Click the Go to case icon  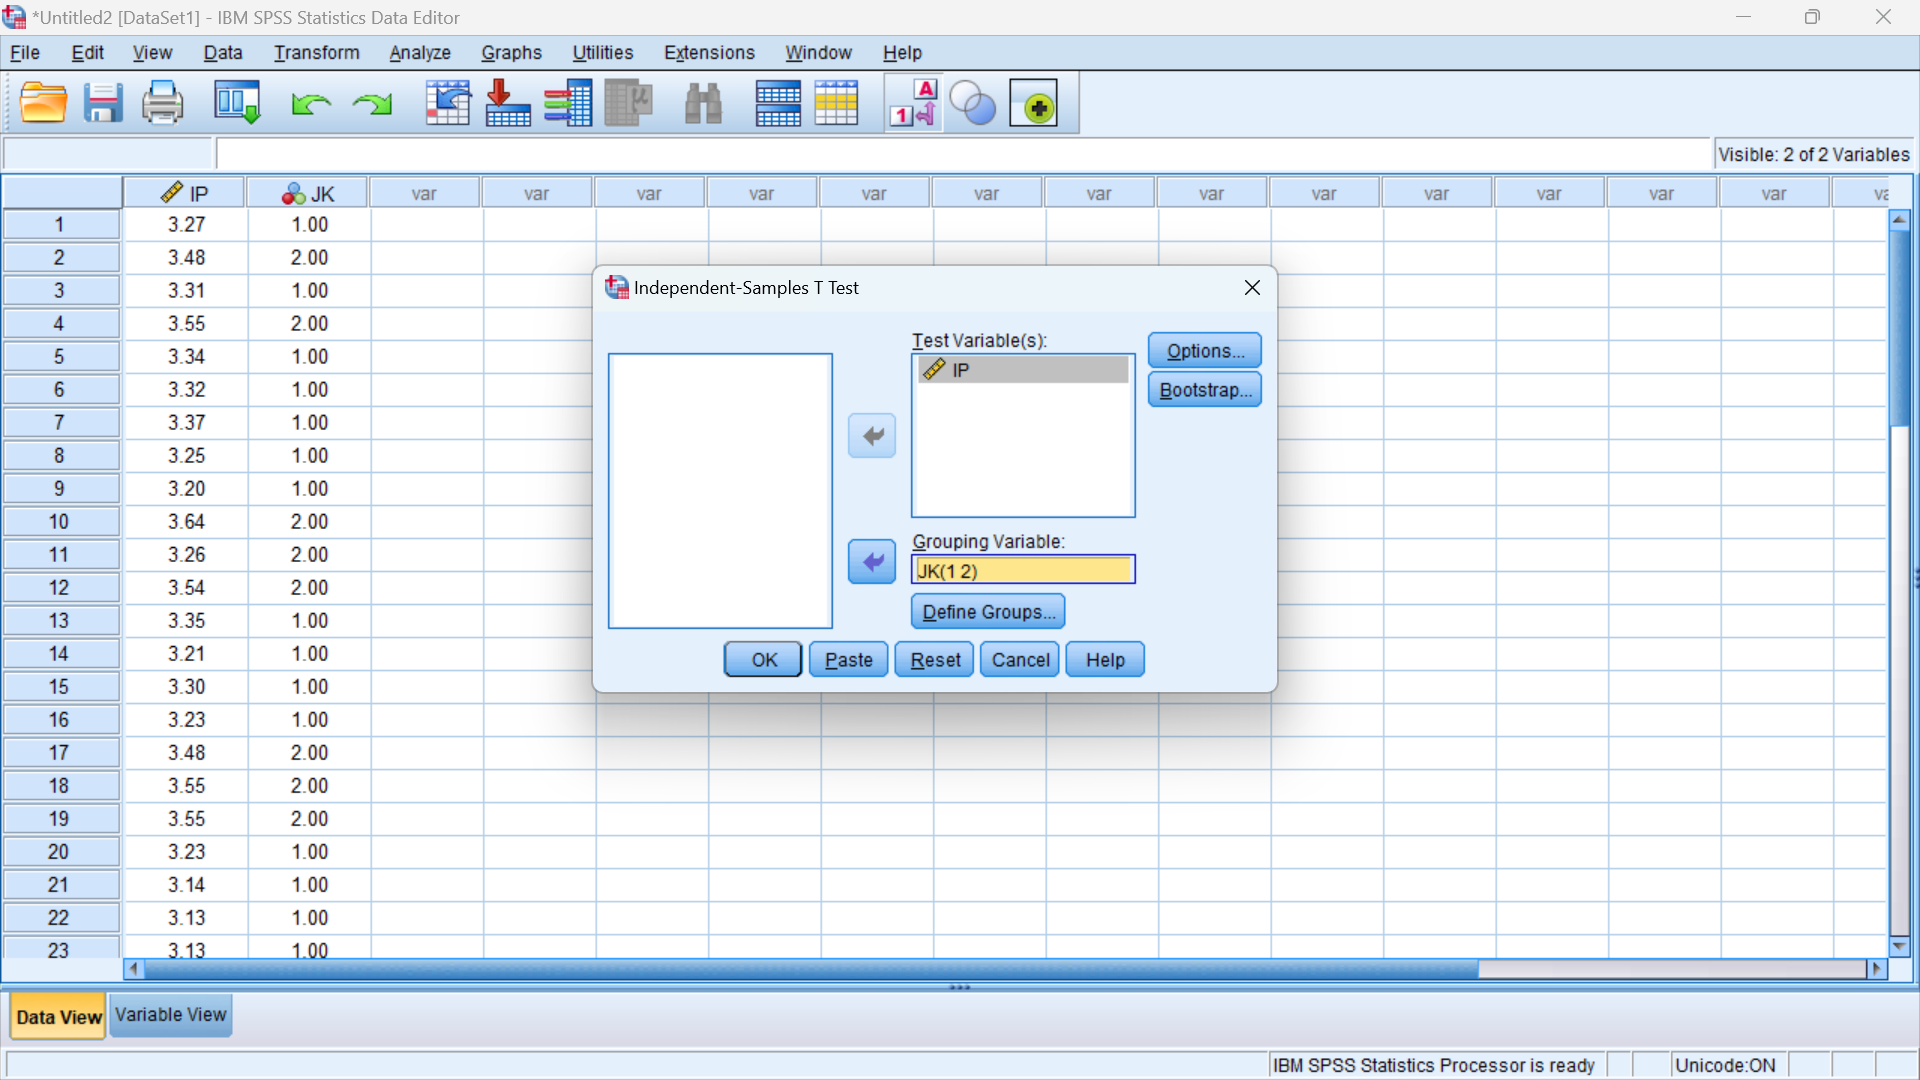click(x=448, y=103)
